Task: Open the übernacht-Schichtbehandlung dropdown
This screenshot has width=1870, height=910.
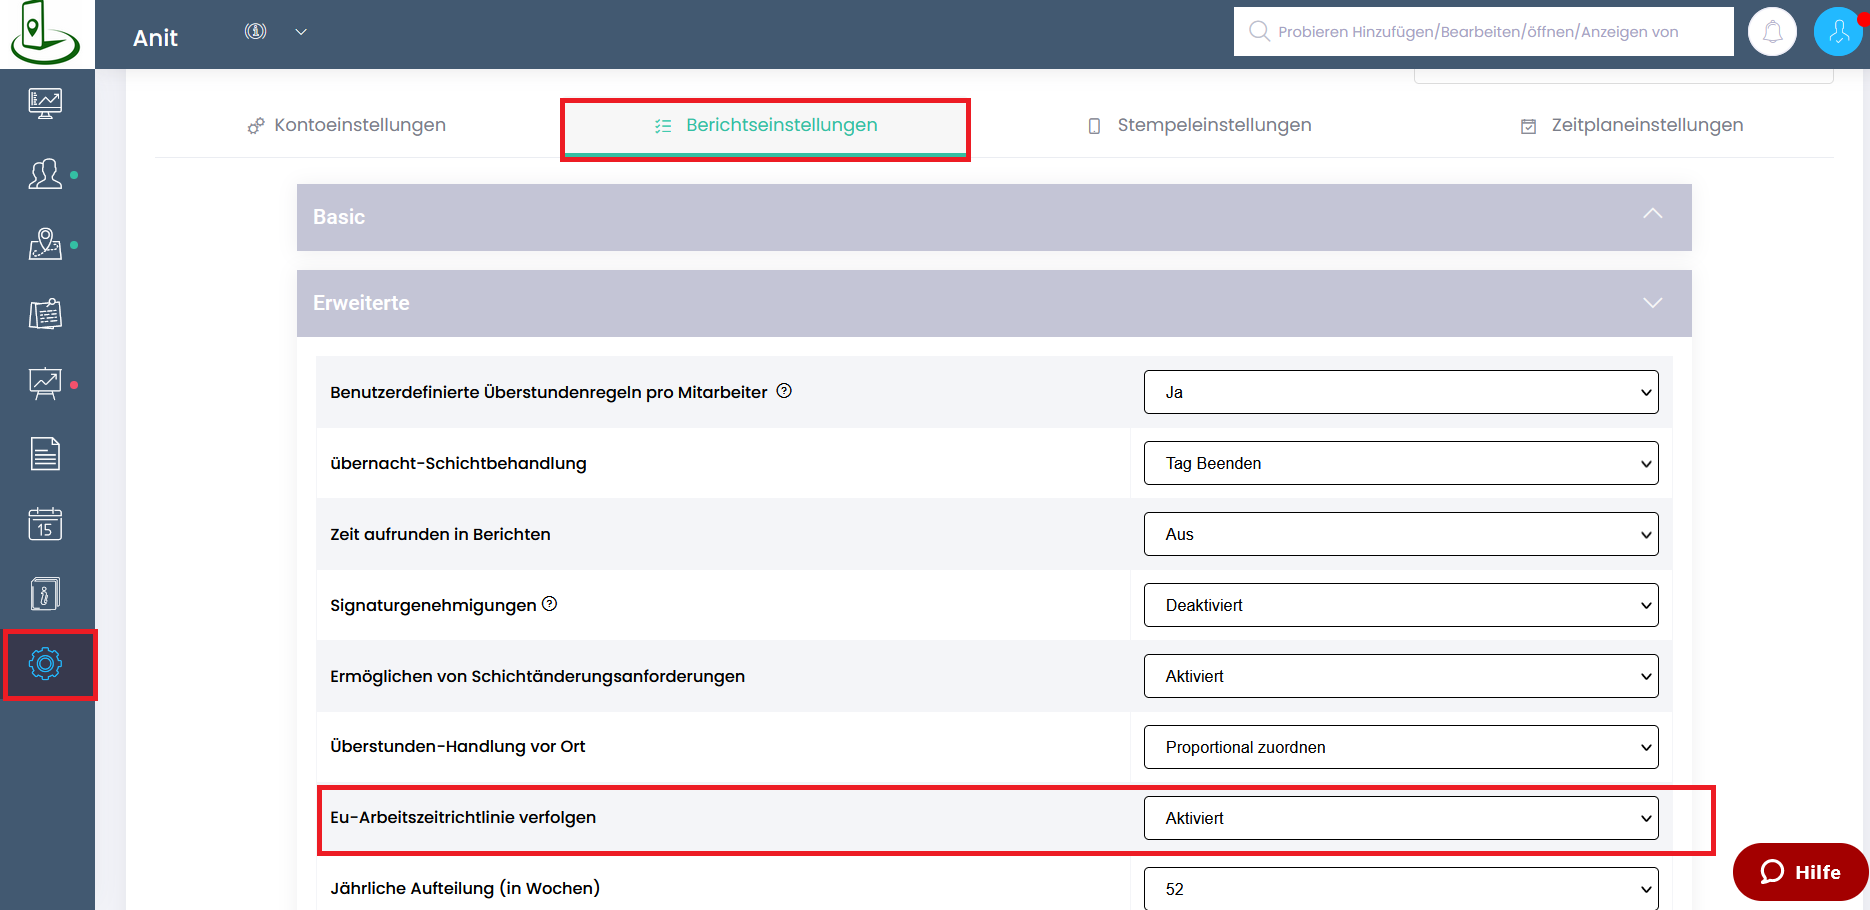Action: [1400, 463]
